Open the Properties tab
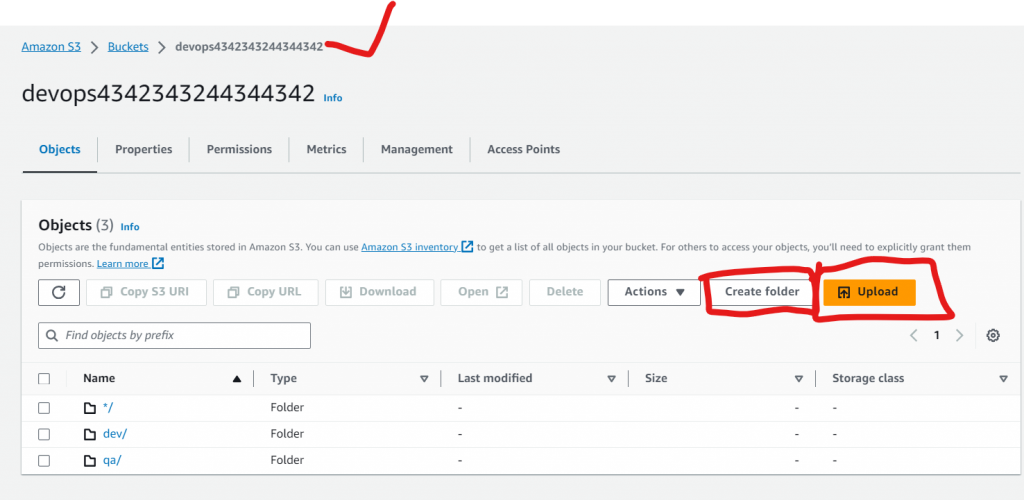 click(143, 149)
